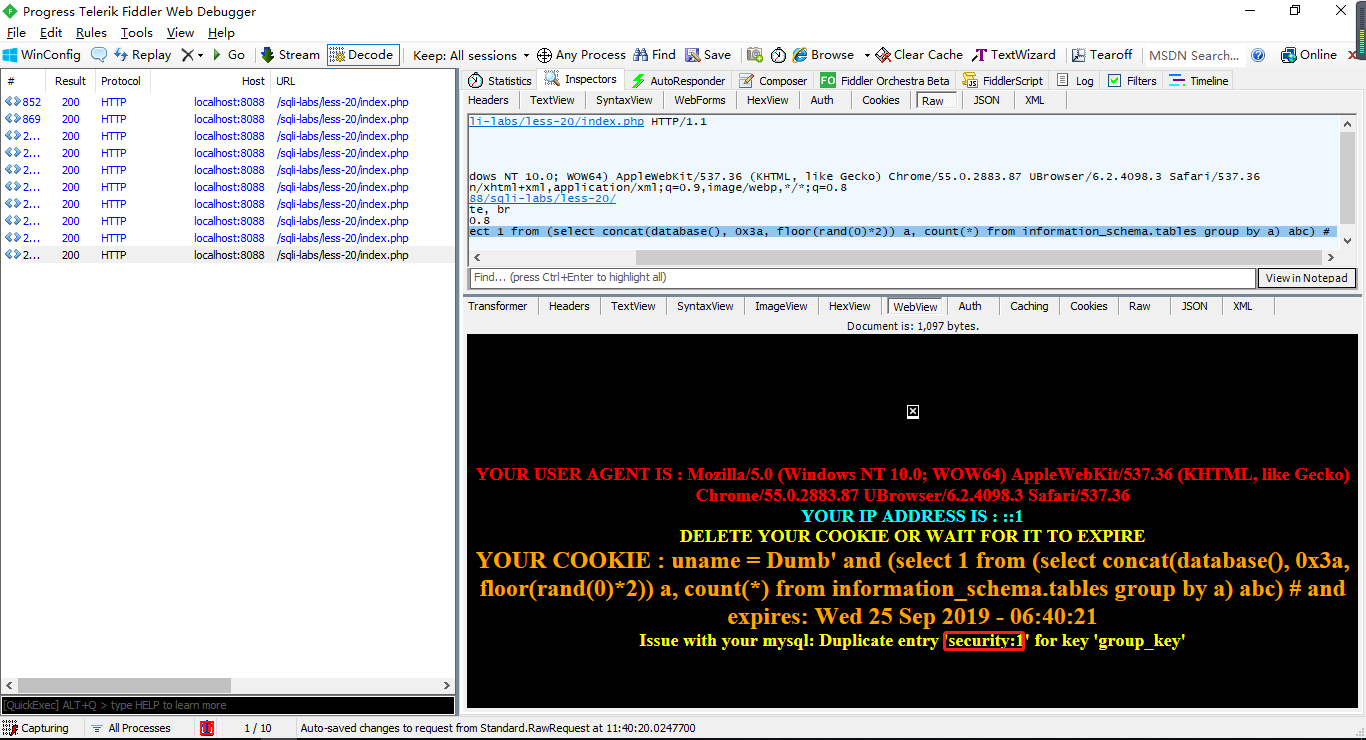Select response Transformer tab

(498, 306)
